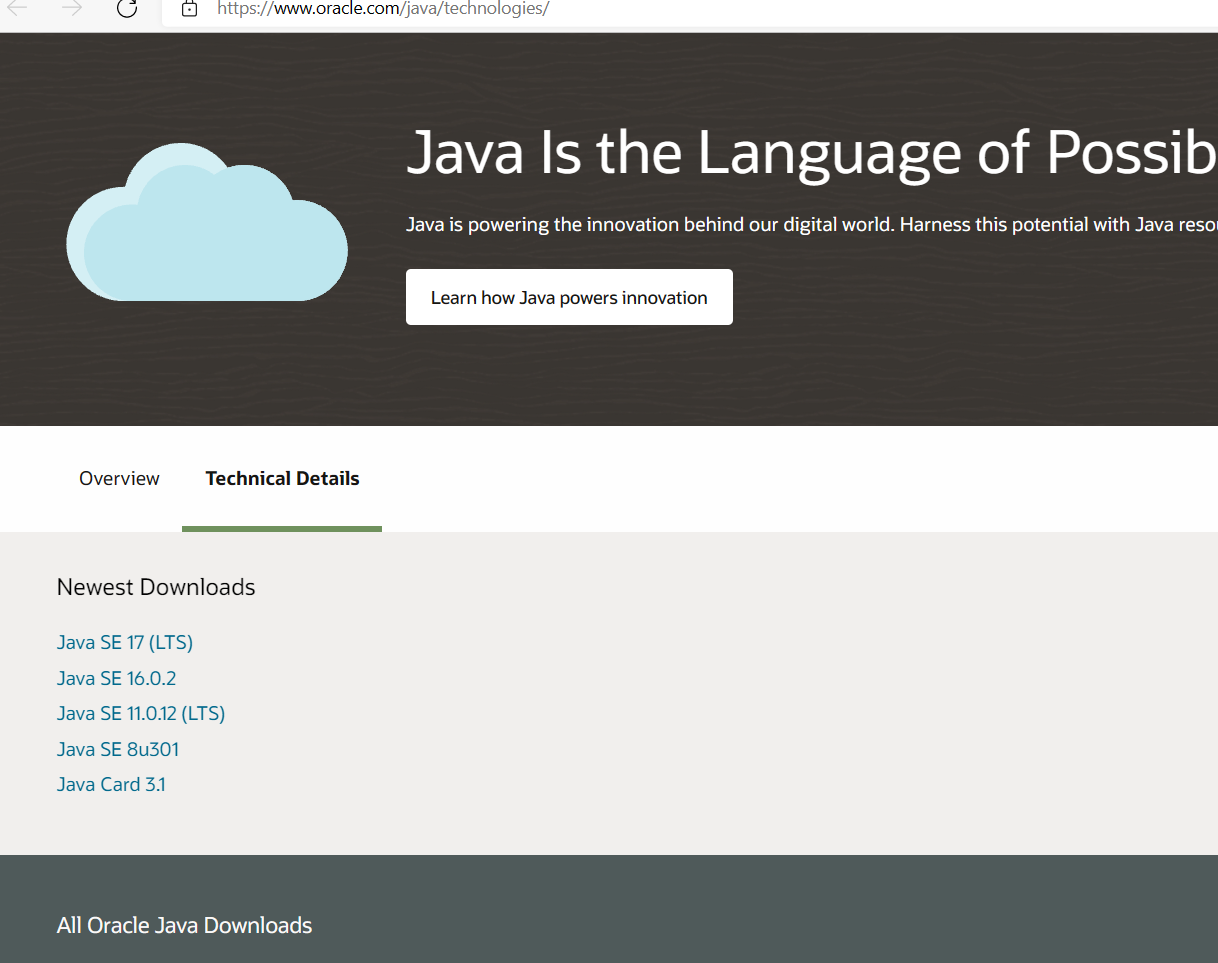The image size is (1218, 963).
Task: Click the Newest Downloads heading
Action: pos(156,587)
